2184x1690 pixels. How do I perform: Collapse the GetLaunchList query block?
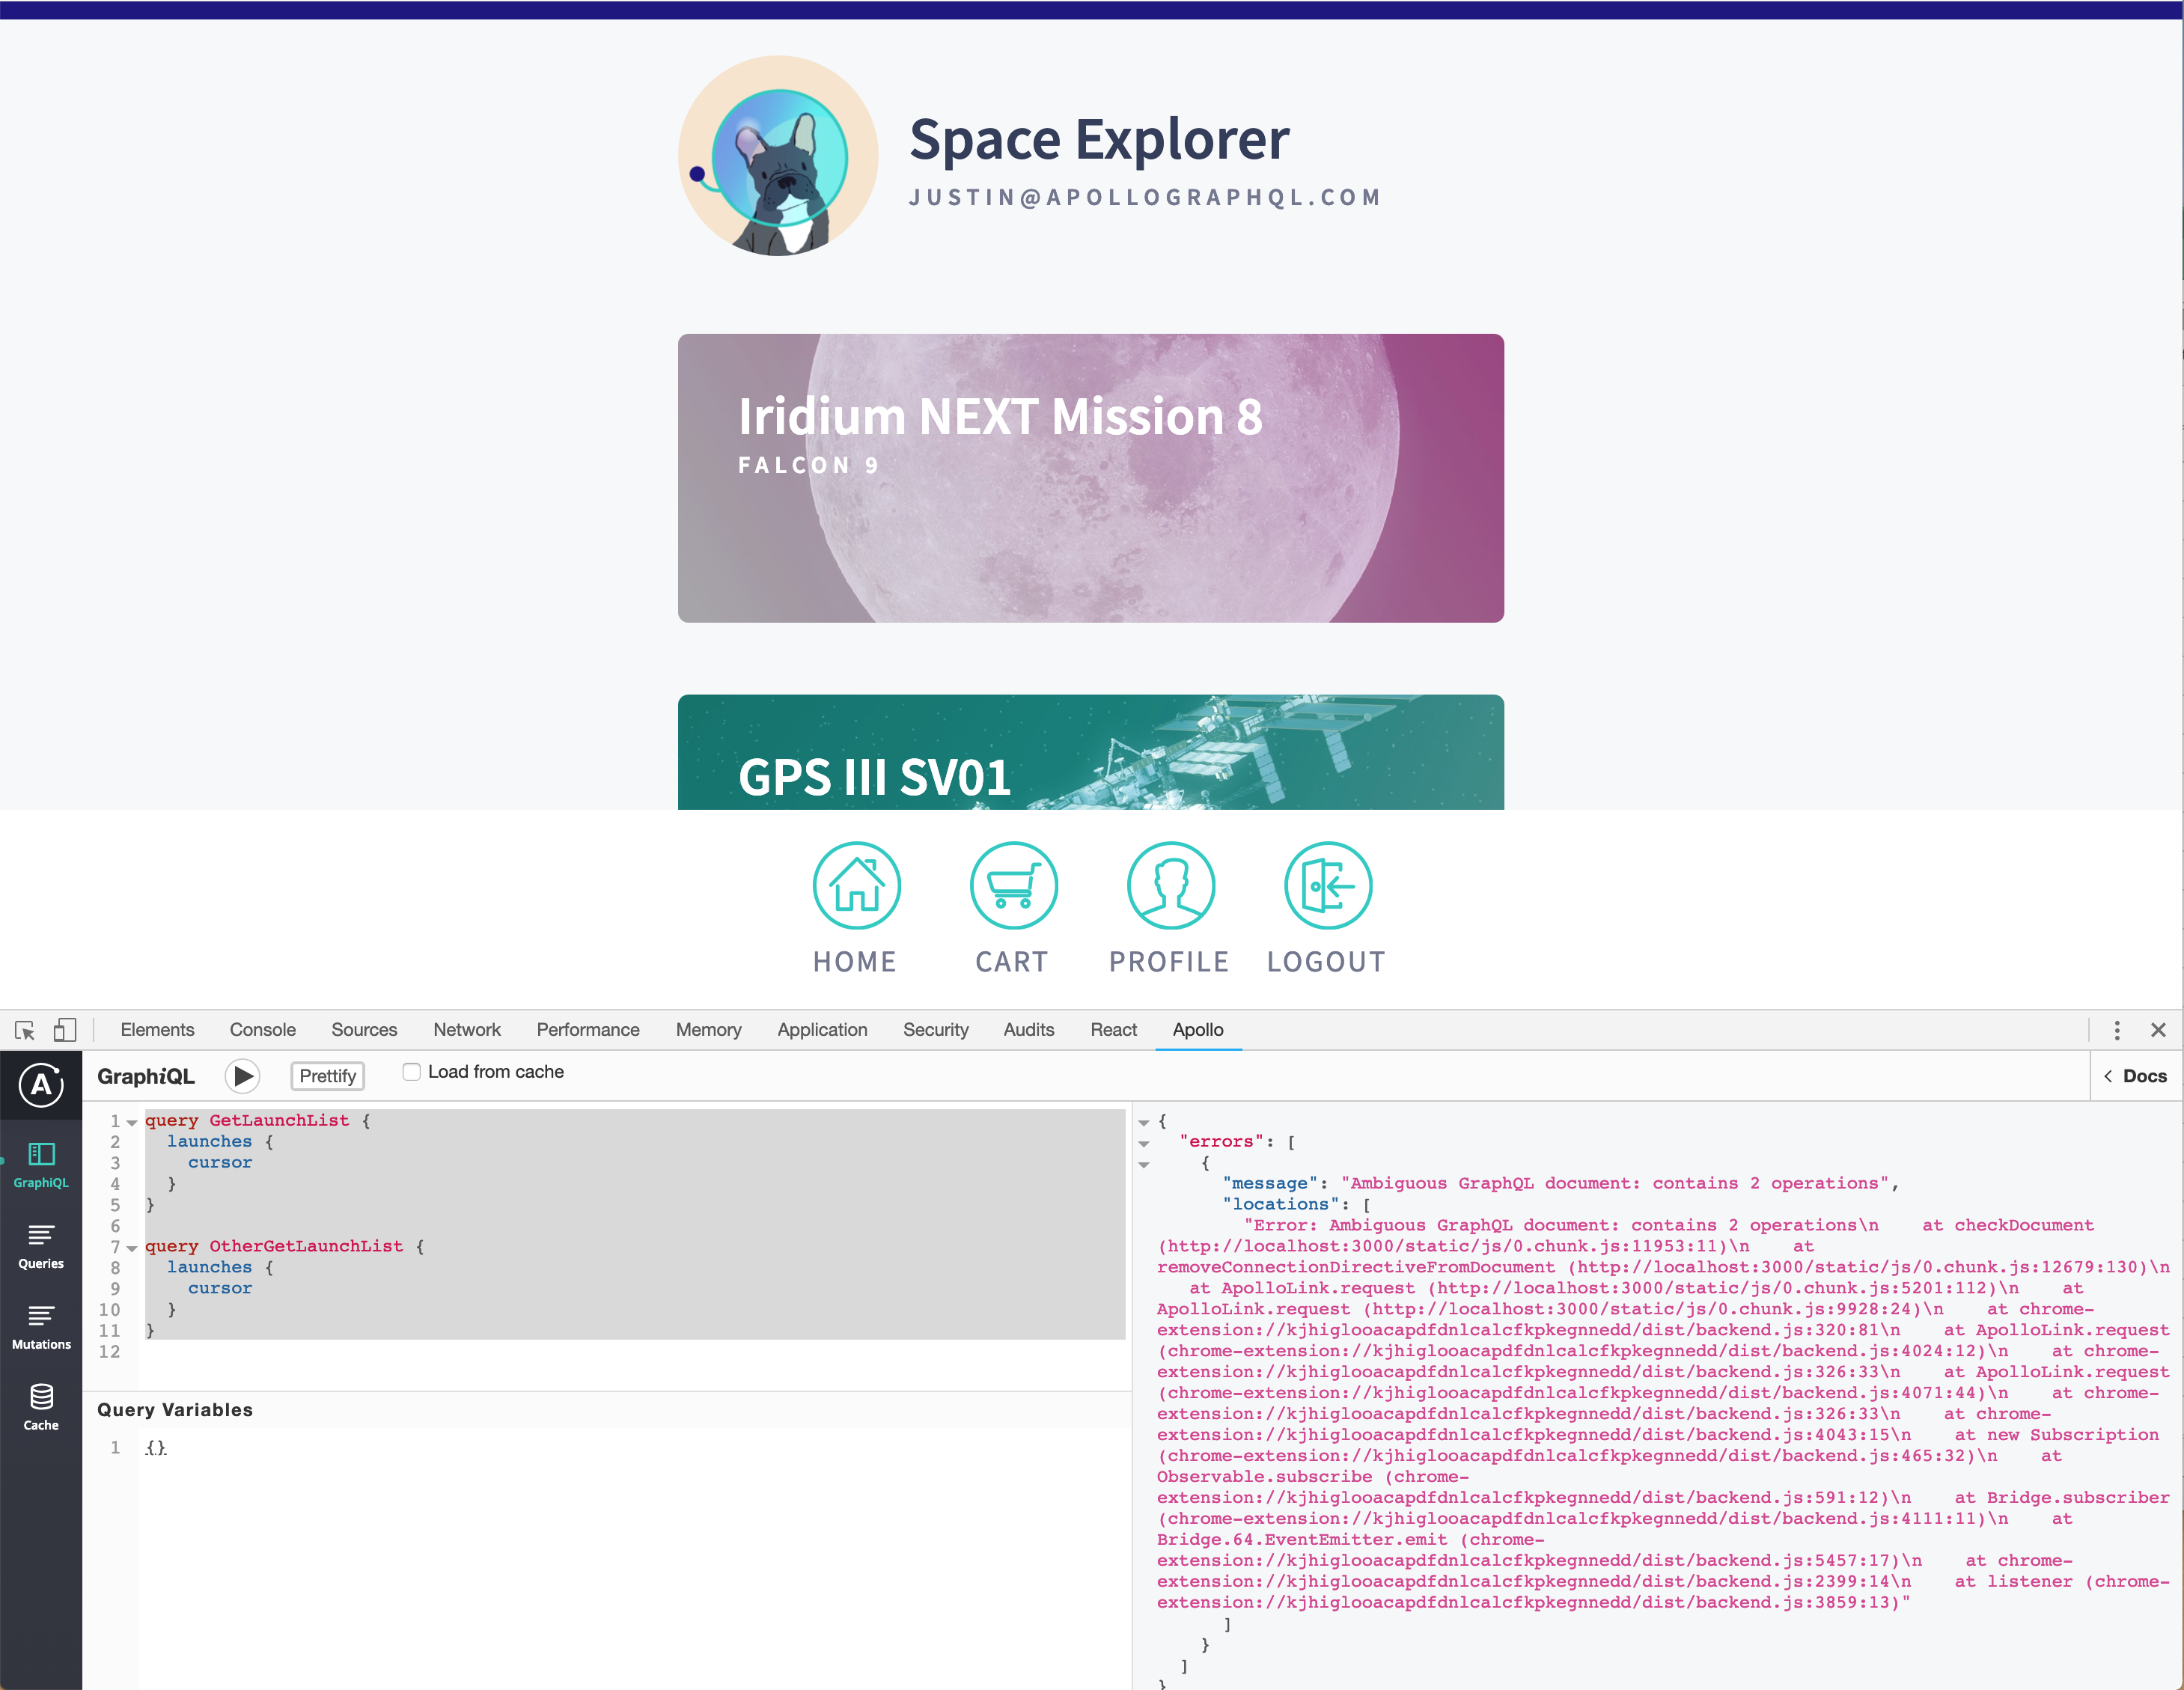pos(132,1122)
